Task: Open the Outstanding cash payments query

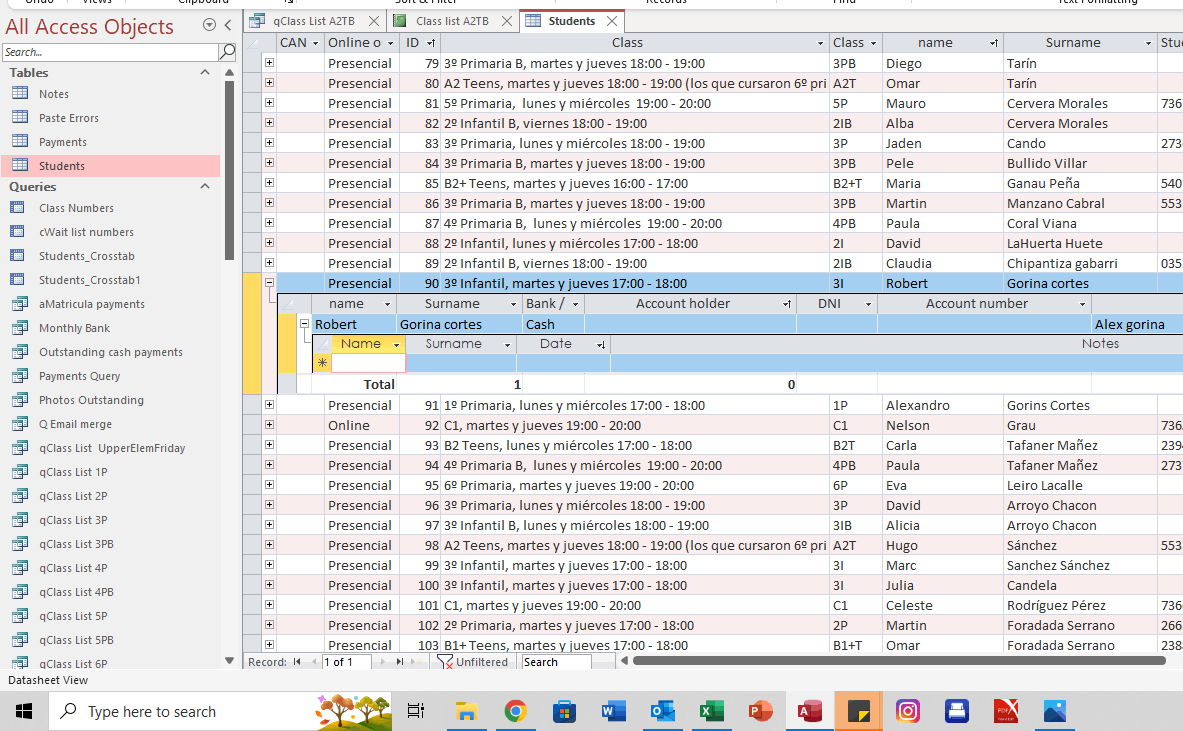Action: tap(111, 352)
